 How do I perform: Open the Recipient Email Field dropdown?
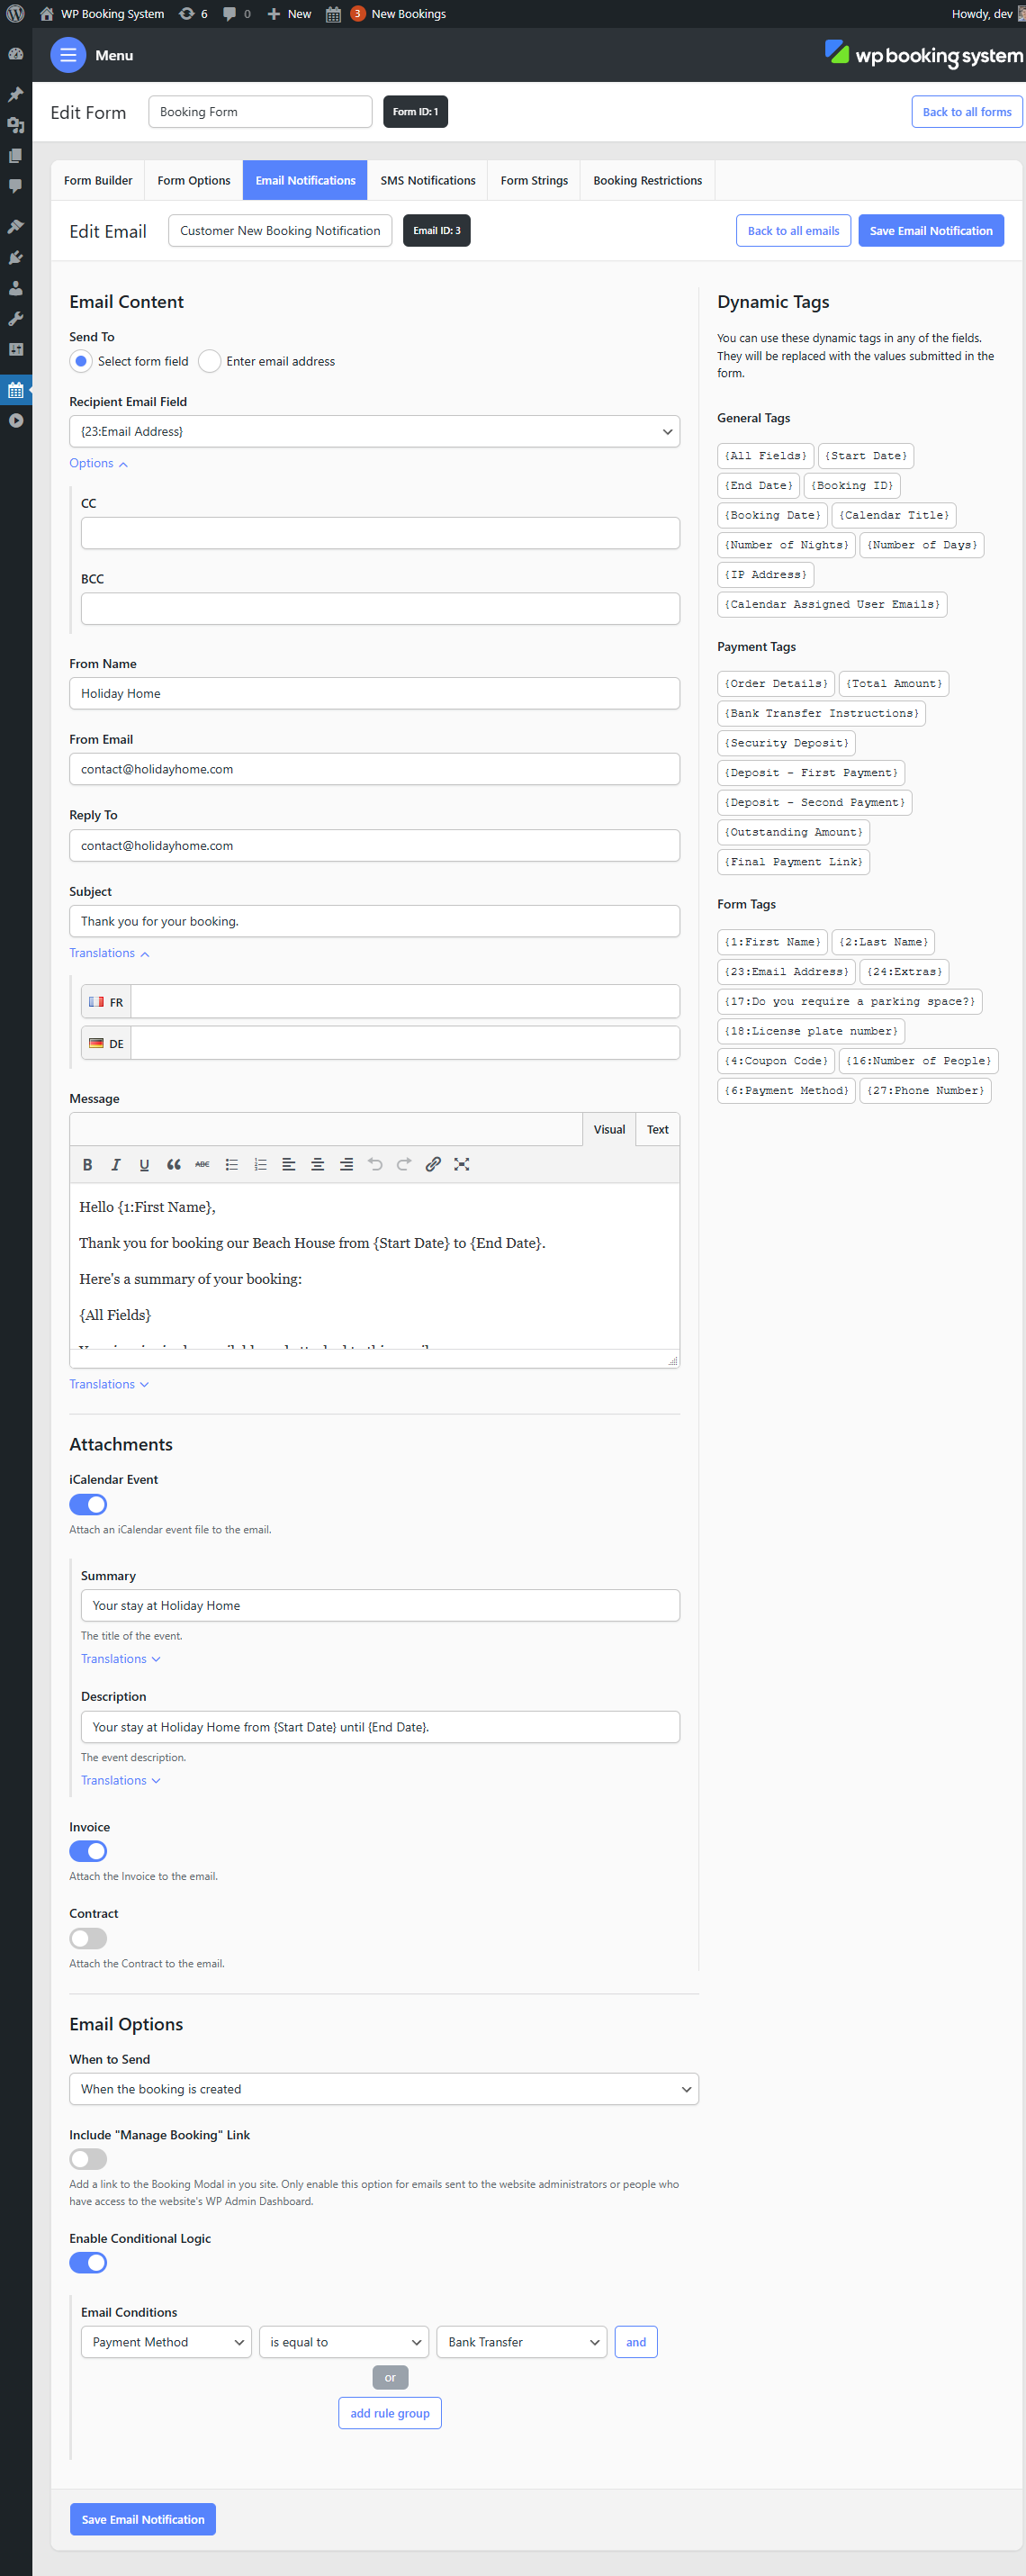tap(374, 431)
